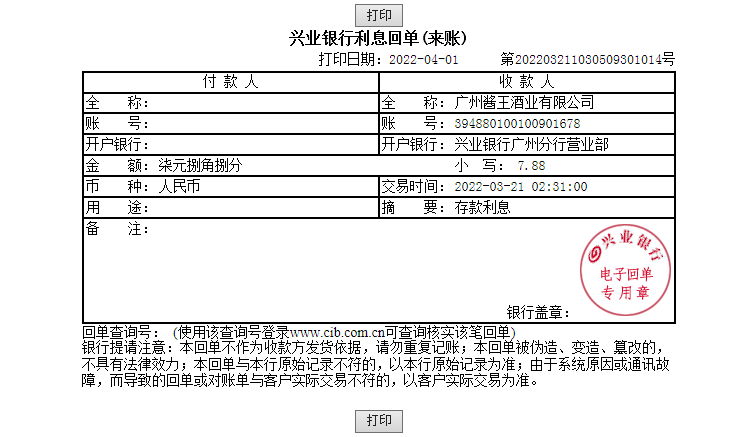Image resolution: width=755 pixels, height=437 pixels.
Task: Click currency value 人民币
Action: (179, 186)
